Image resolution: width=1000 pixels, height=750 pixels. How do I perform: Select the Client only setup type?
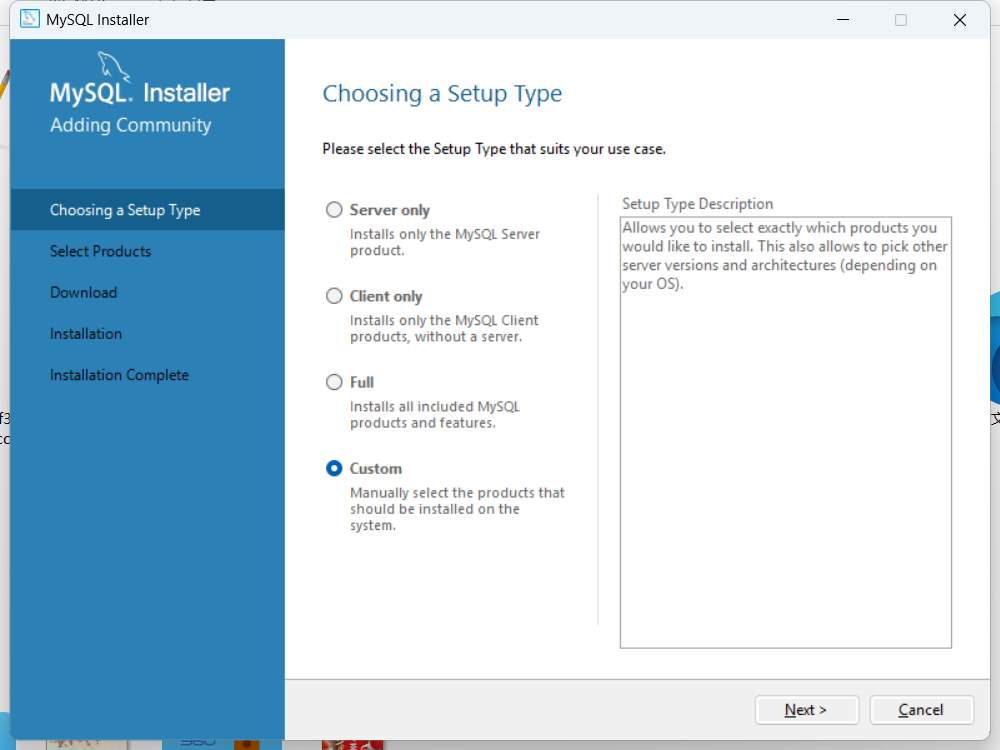point(334,296)
